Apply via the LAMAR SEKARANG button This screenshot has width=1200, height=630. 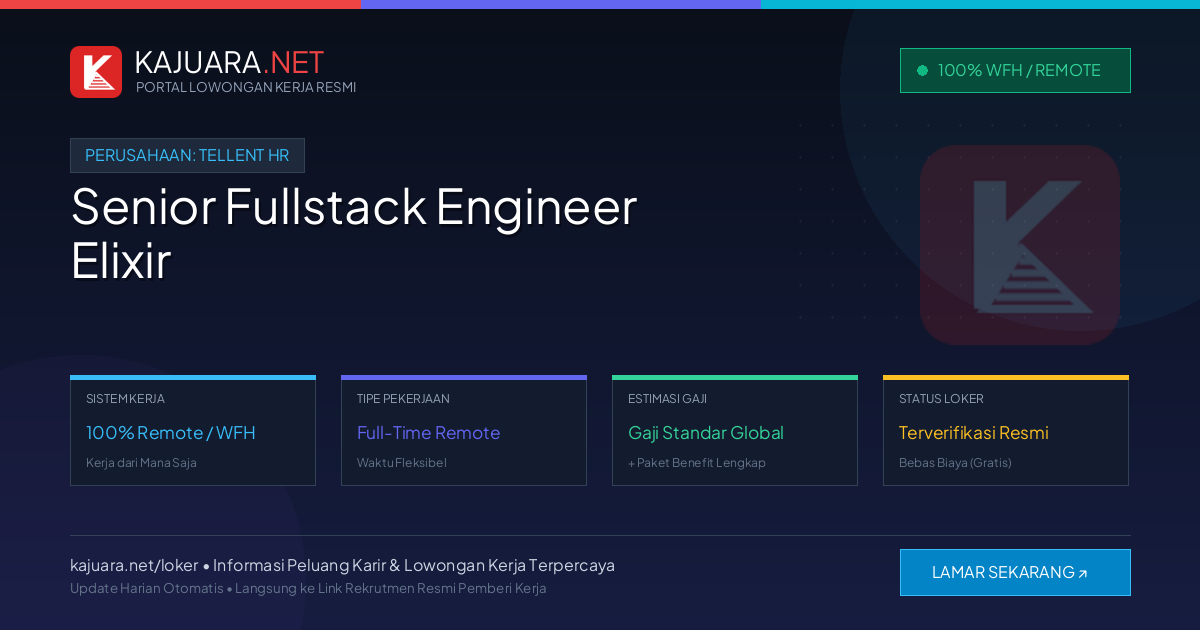click(x=1015, y=572)
